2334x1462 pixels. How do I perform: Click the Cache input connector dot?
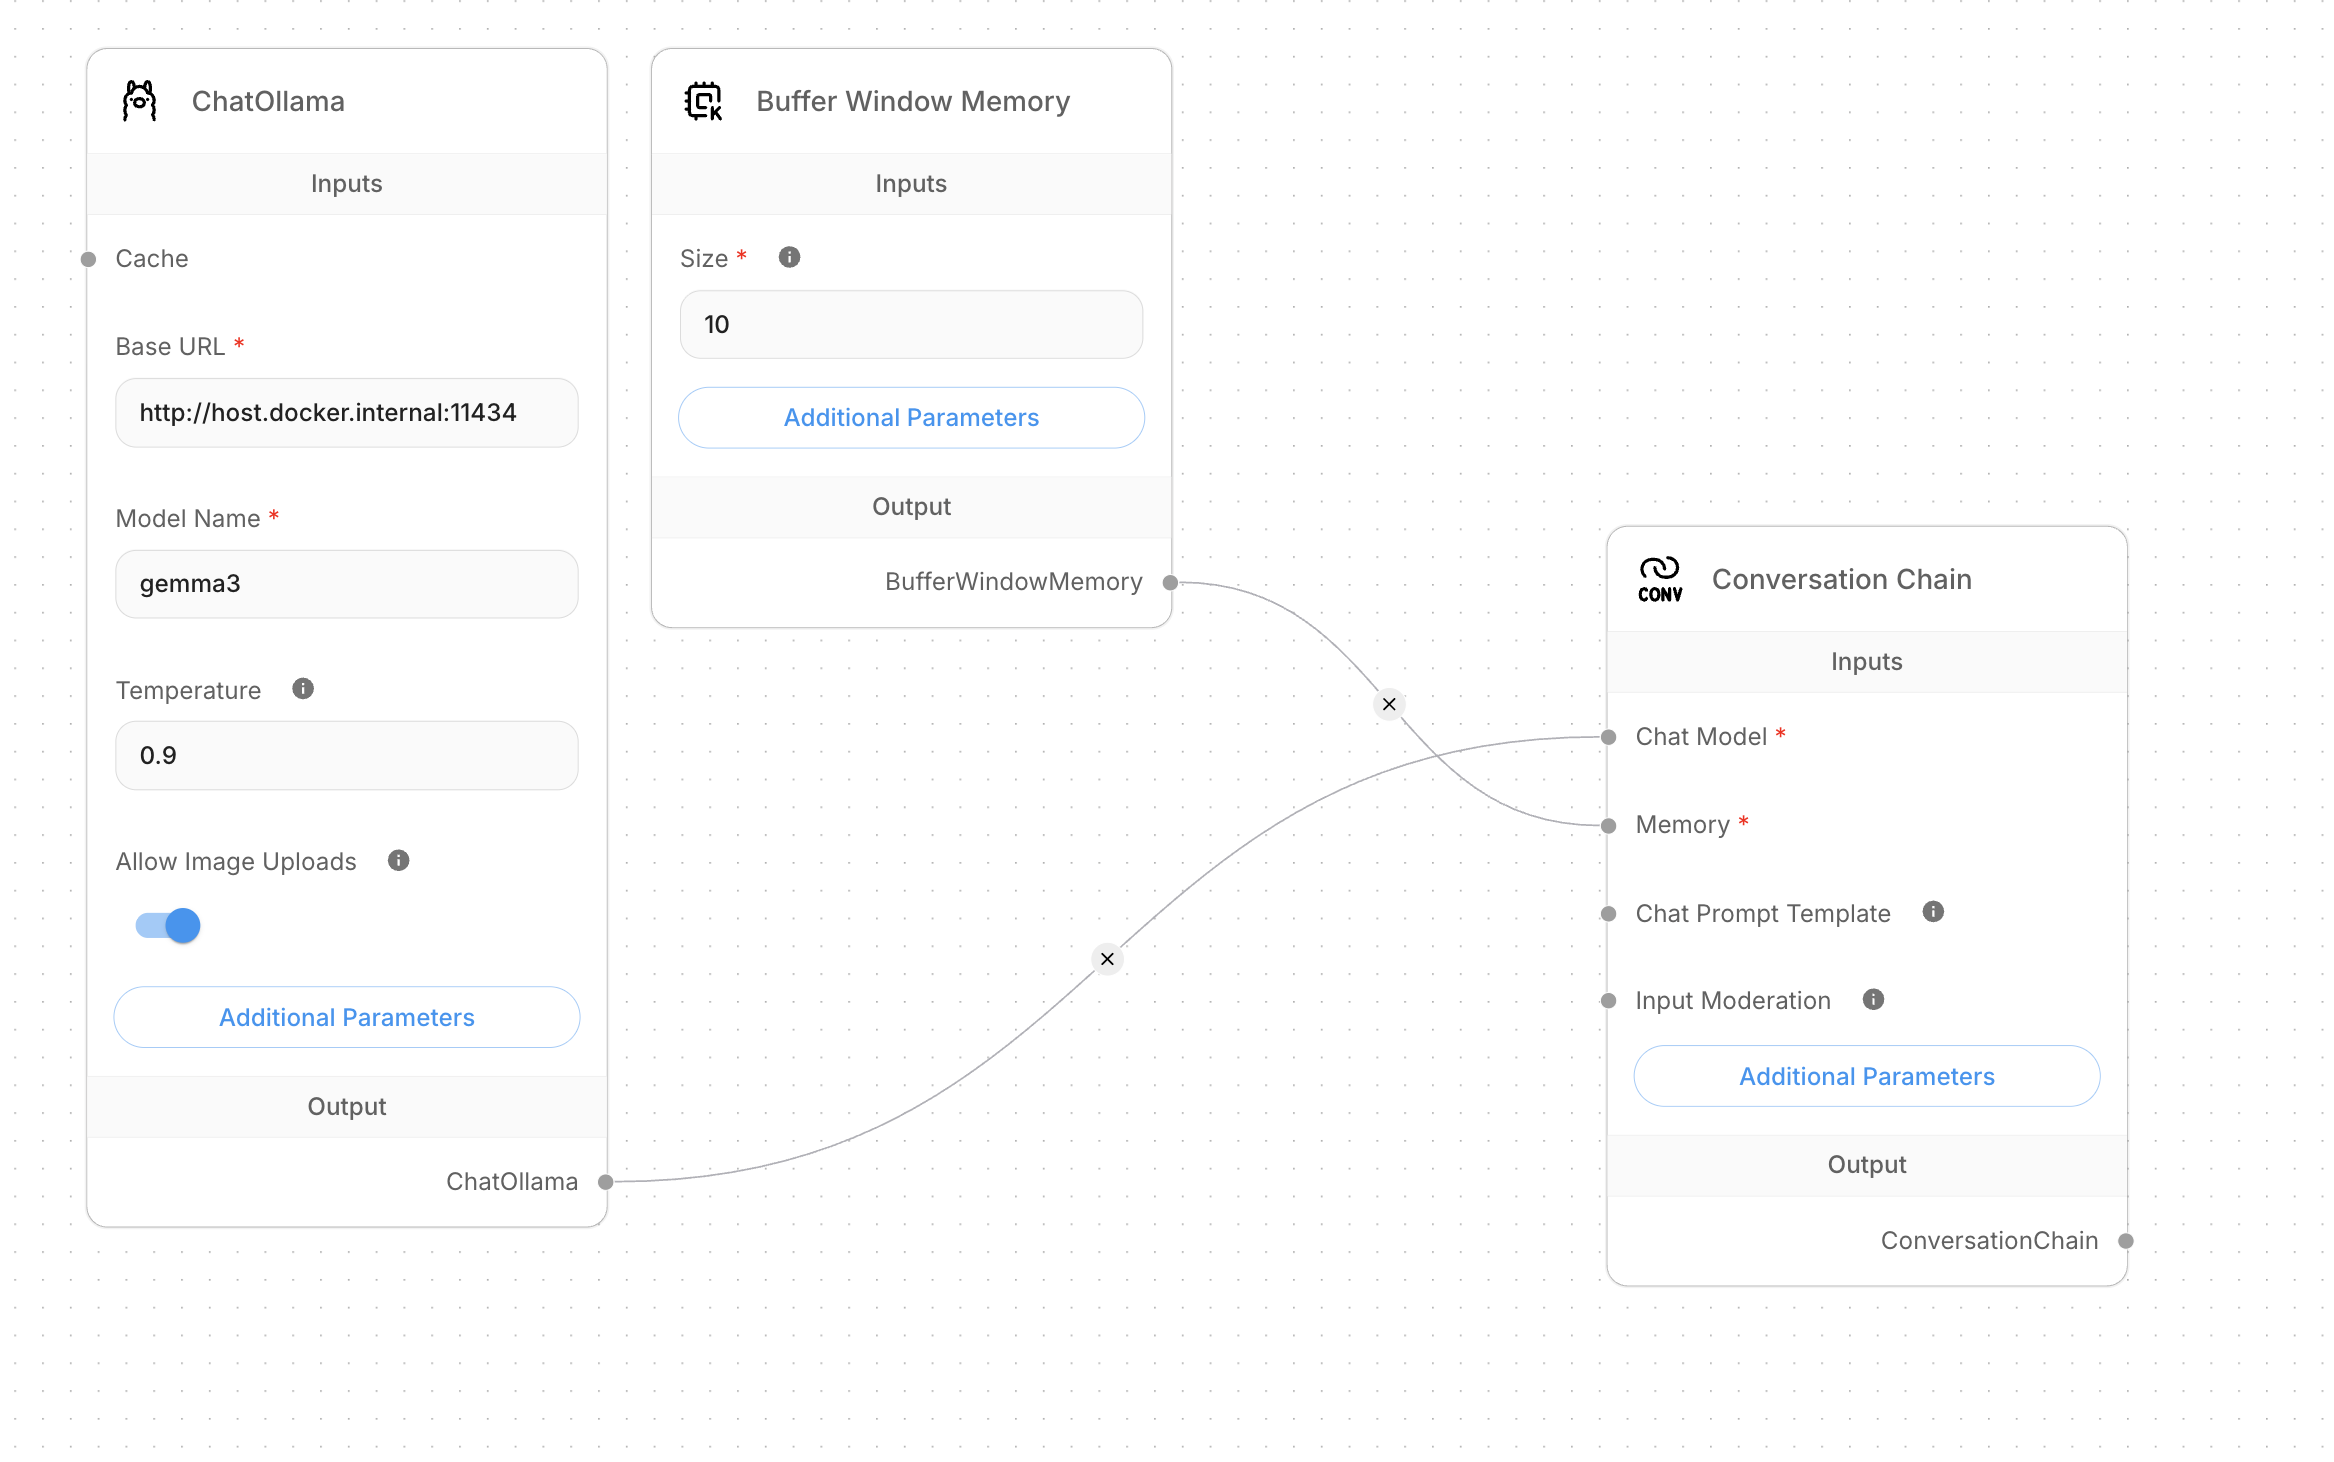[x=88, y=259]
